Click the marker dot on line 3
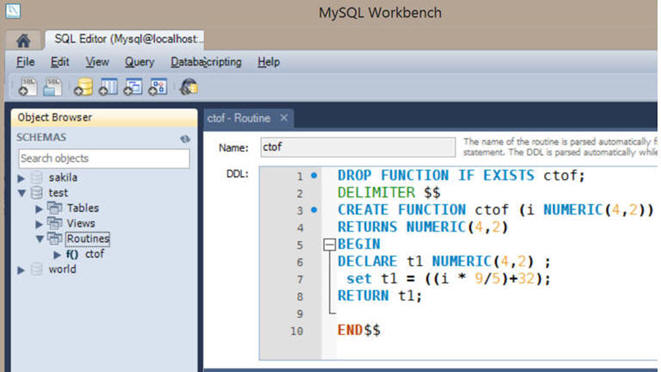661x372 pixels. pyautogui.click(x=314, y=210)
